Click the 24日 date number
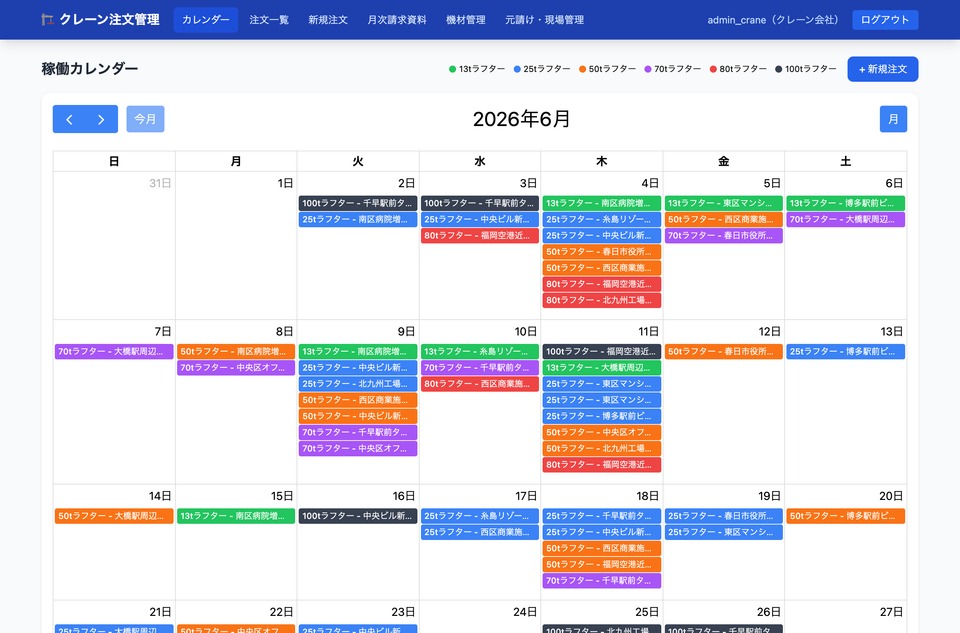The height and width of the screenshot is (633, 960). click(525, 612)
